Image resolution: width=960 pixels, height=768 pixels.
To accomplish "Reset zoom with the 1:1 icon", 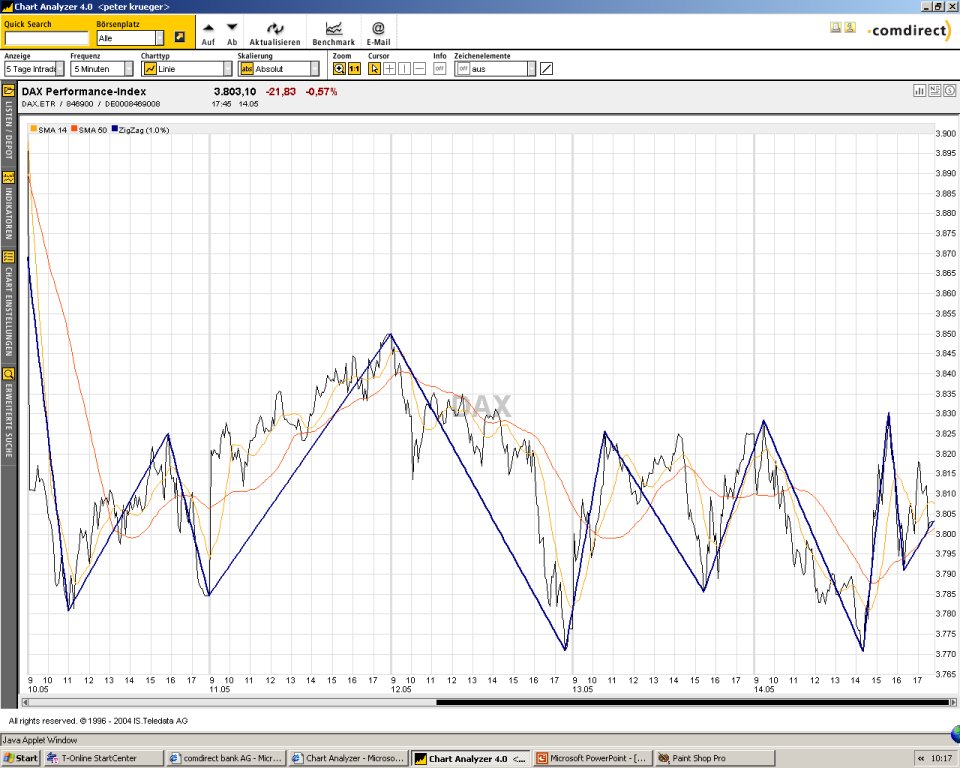I will 354,69.
